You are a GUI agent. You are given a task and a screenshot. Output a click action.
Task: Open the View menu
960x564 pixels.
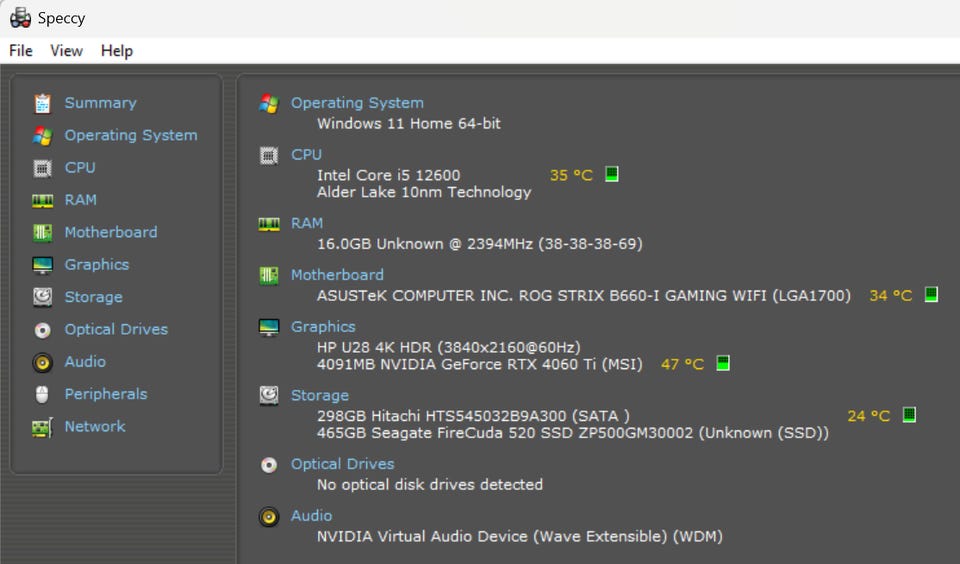pos(66,51)
